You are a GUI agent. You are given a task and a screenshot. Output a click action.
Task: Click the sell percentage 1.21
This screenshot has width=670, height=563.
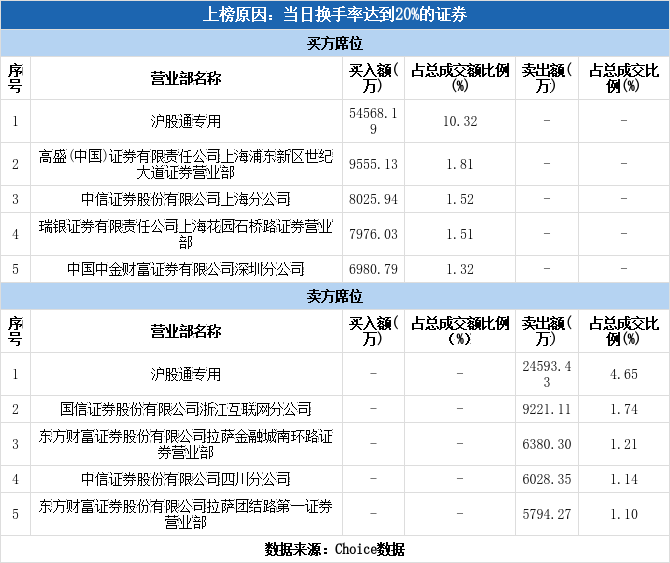click(x=624, y=444)
